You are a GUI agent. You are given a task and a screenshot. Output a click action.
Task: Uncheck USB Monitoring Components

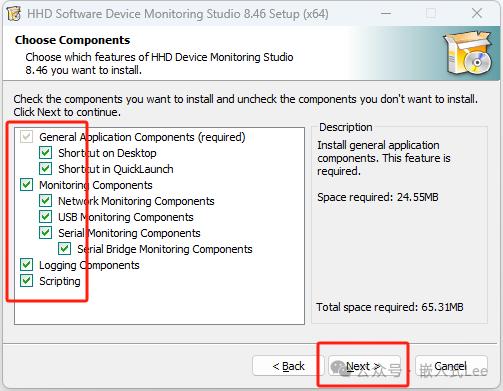point(45,217)
